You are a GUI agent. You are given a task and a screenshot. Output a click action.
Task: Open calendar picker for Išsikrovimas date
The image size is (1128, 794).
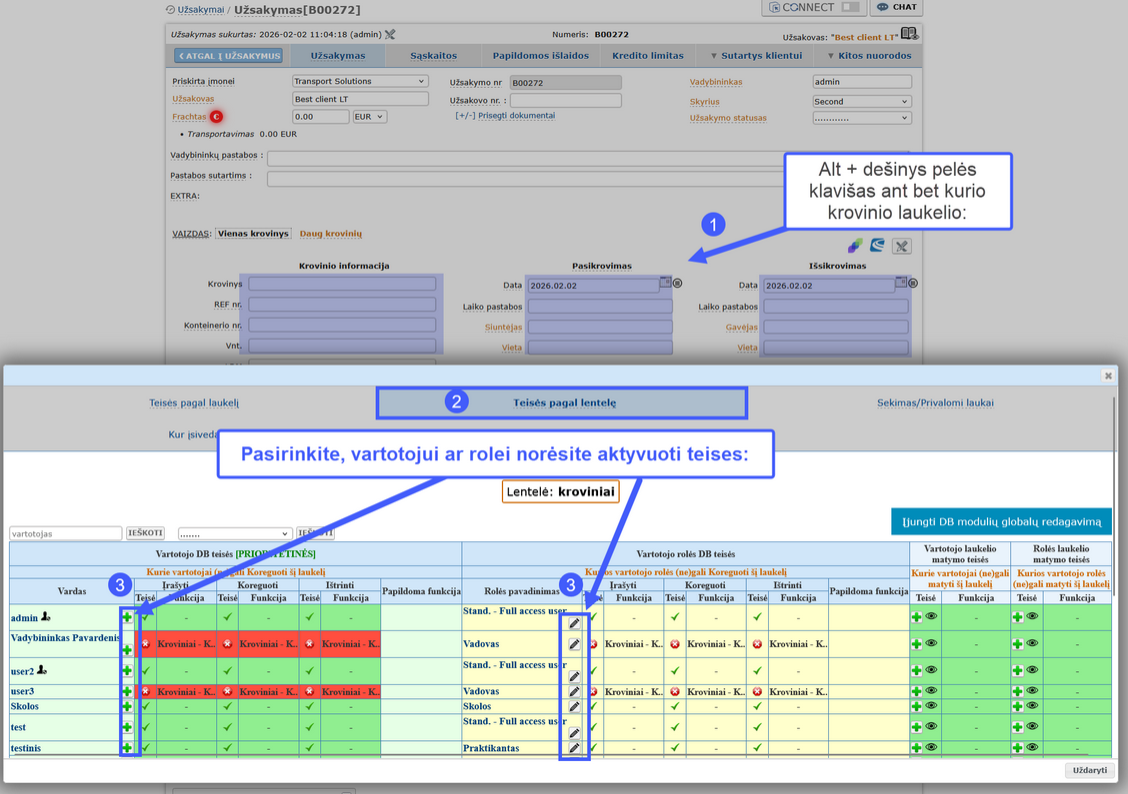click(x=901, y=283)
